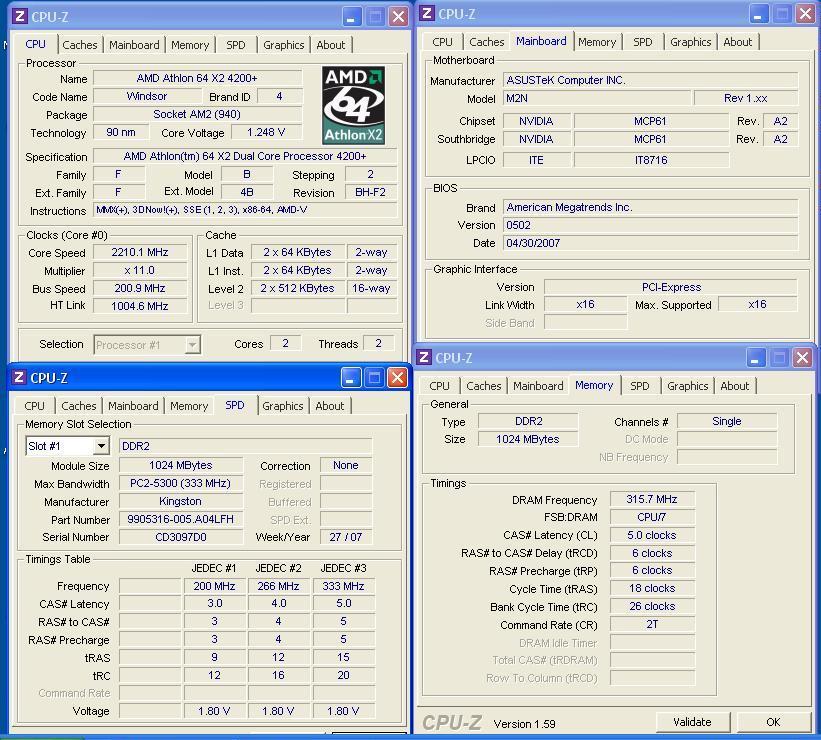The image size is (821, 740).
Task: Minimize the CPU tab window
Action: point(351,17)
